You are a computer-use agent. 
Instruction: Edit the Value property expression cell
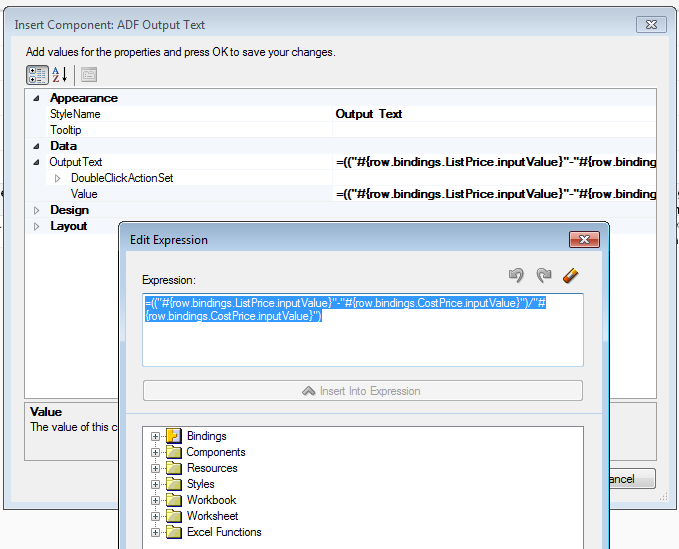[494, 194]
